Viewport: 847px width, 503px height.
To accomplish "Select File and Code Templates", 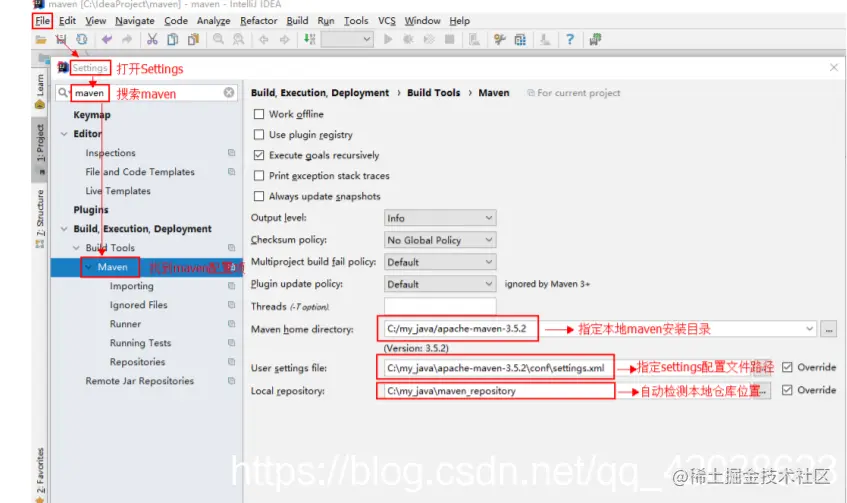I will 140,172.
